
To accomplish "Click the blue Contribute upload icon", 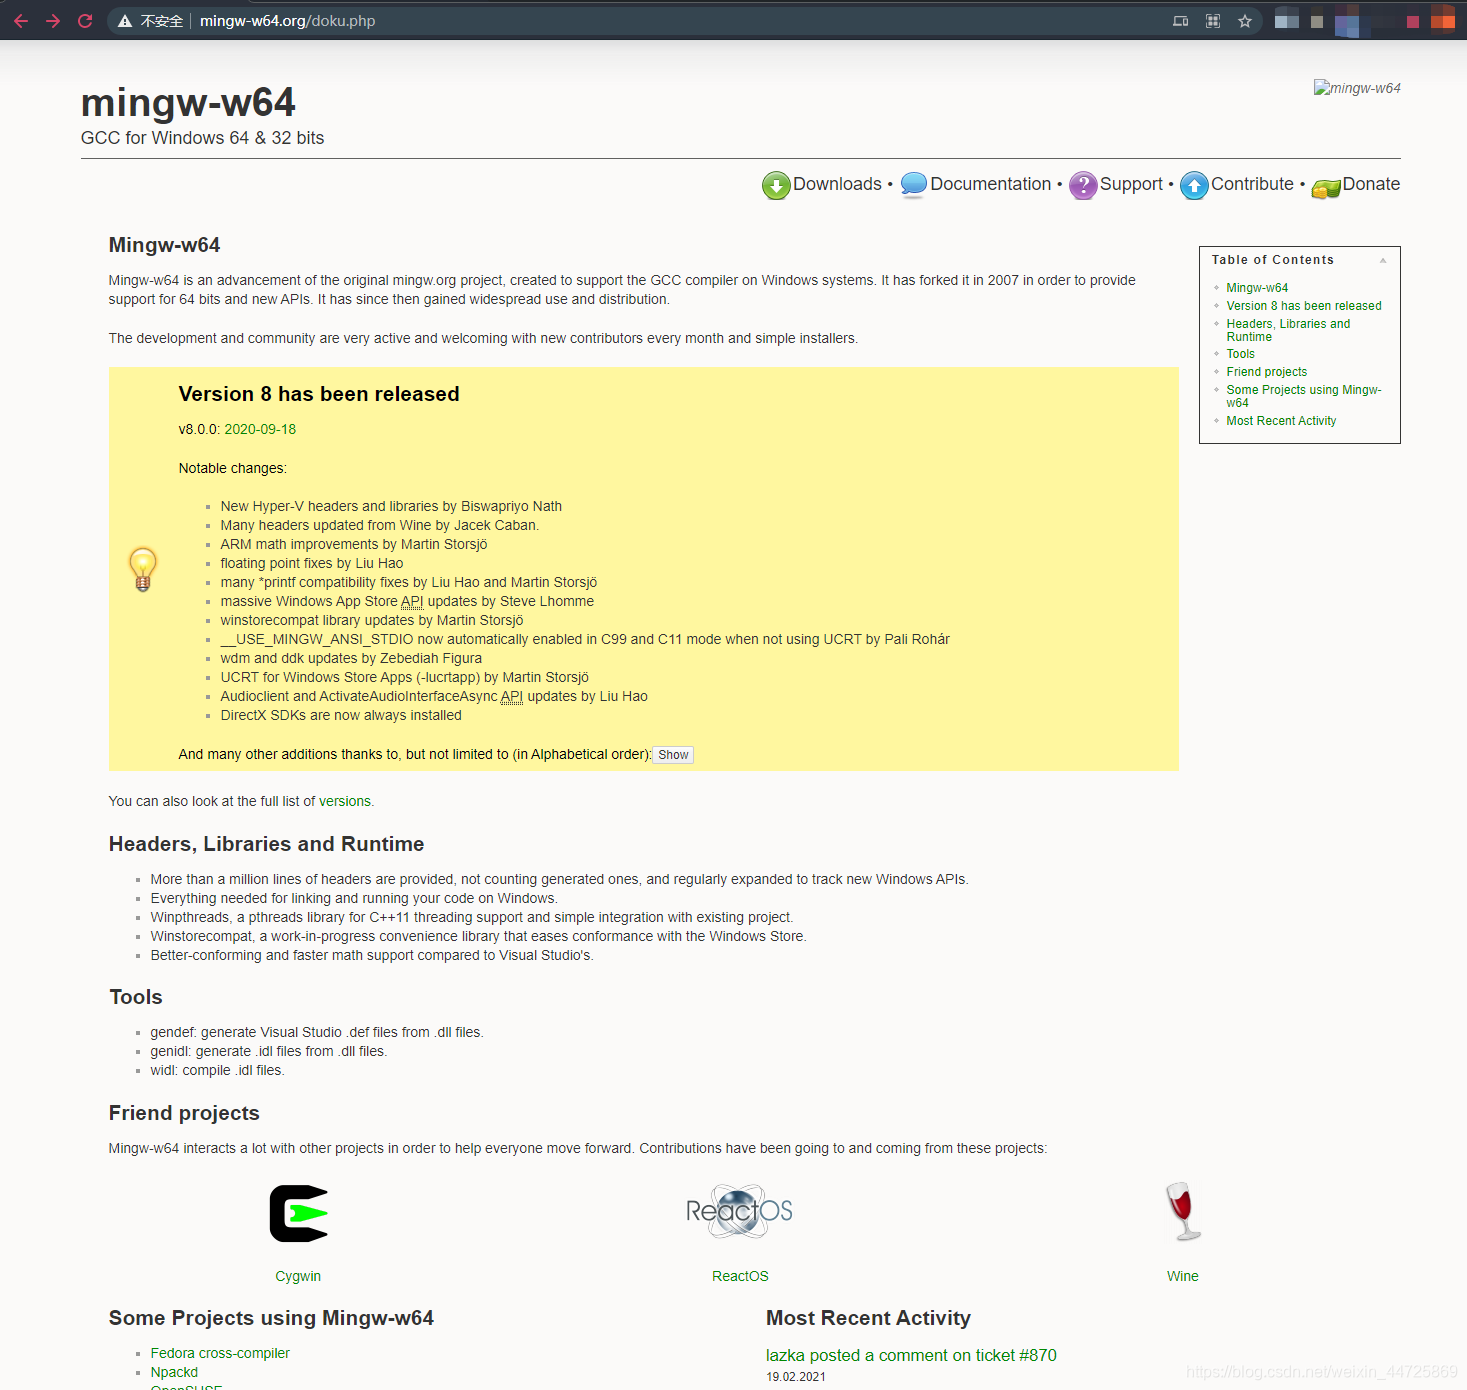I will point(1194,186).
